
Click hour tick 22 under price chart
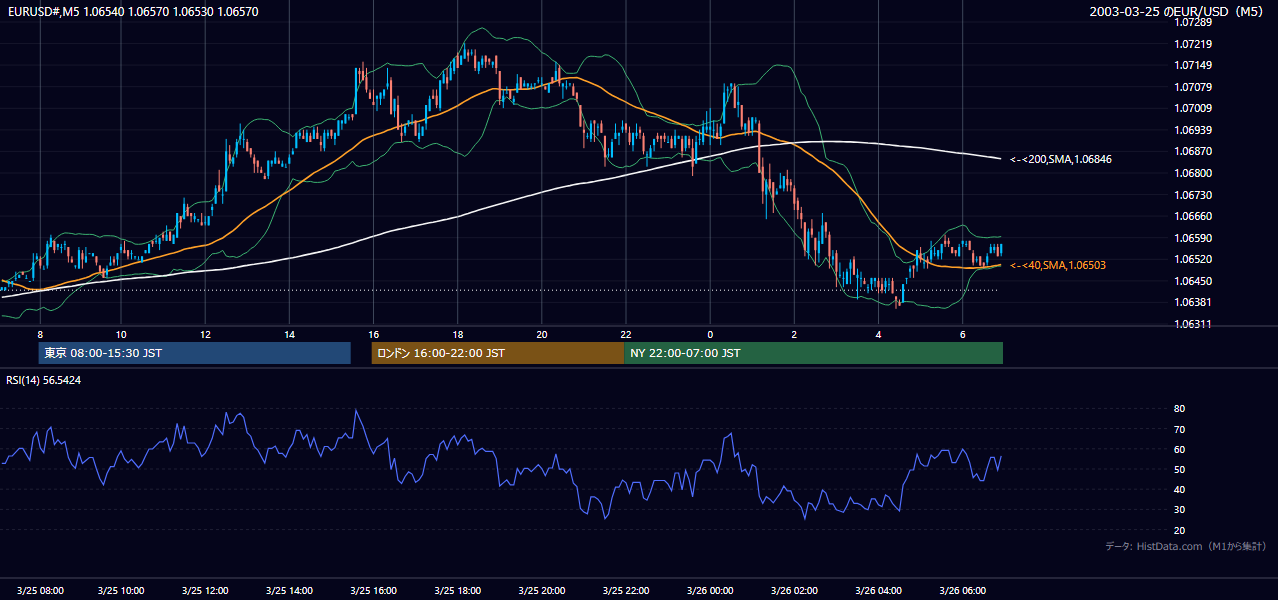point(626,334)
